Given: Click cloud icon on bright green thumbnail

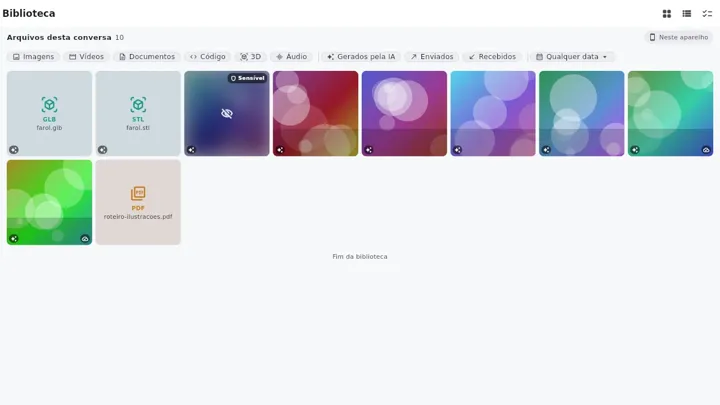Looking at the screenshot, I should pyautogui.click(x=85, y=238).
